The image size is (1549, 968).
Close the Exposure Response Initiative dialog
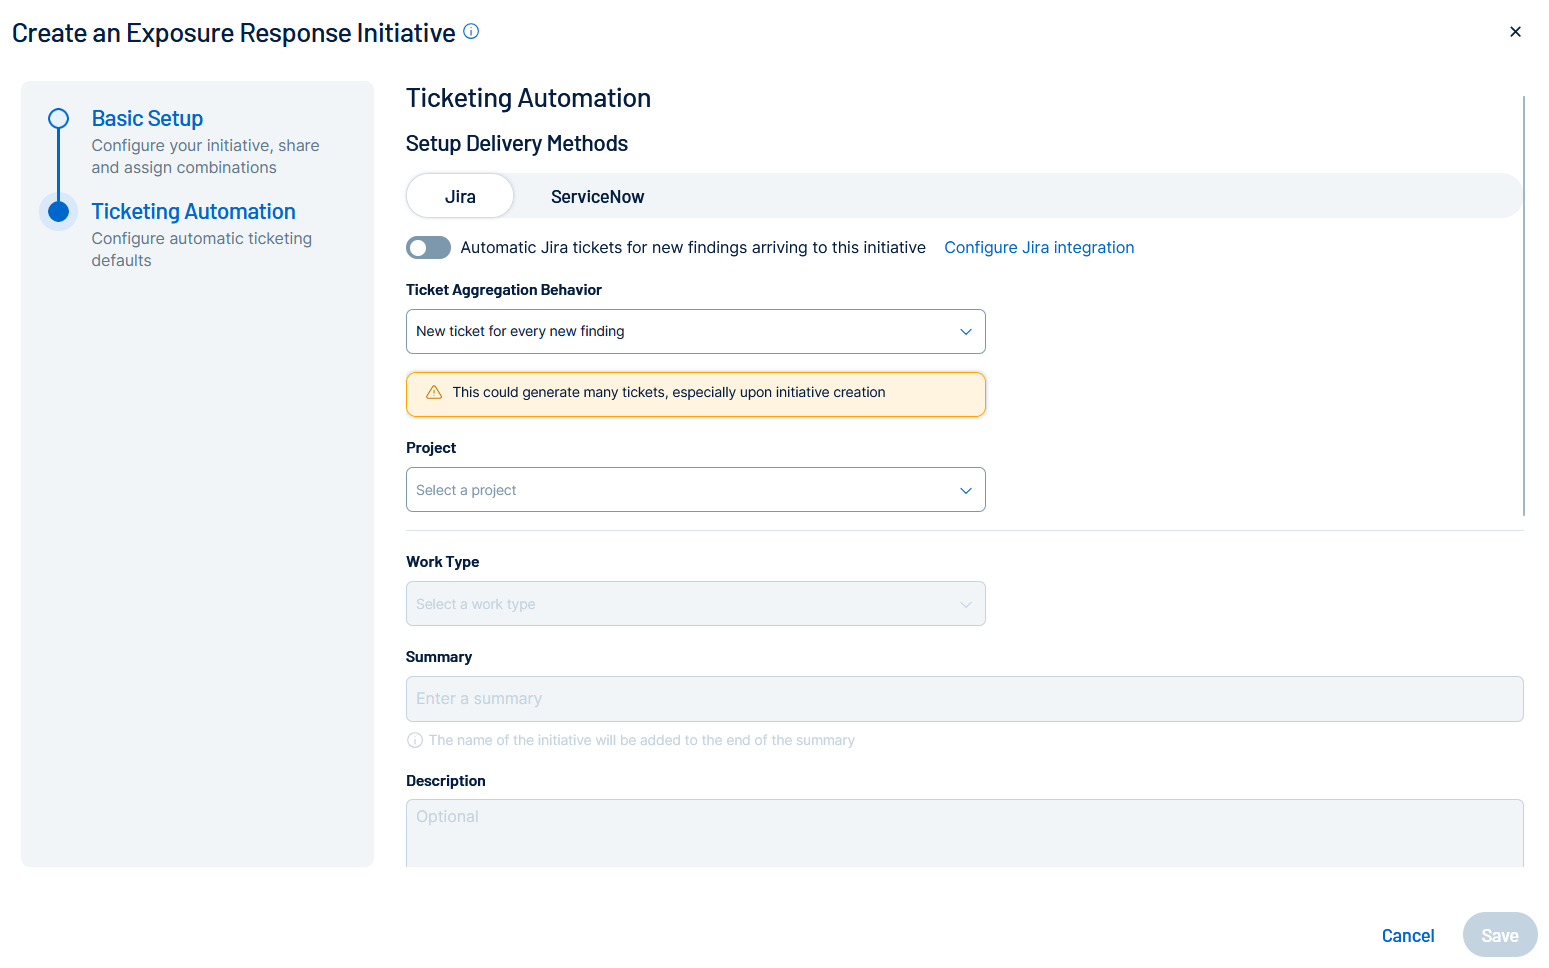1515,32
